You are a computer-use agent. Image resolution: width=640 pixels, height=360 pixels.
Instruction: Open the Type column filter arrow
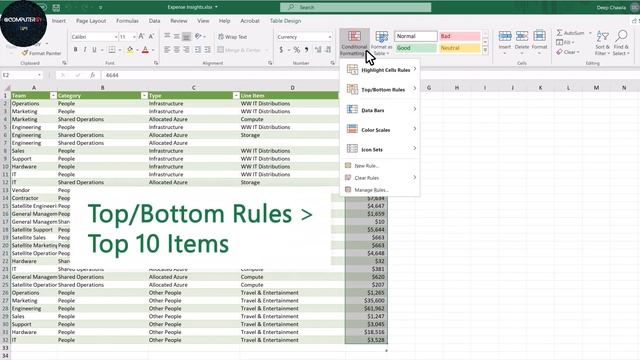click(236, 96)
